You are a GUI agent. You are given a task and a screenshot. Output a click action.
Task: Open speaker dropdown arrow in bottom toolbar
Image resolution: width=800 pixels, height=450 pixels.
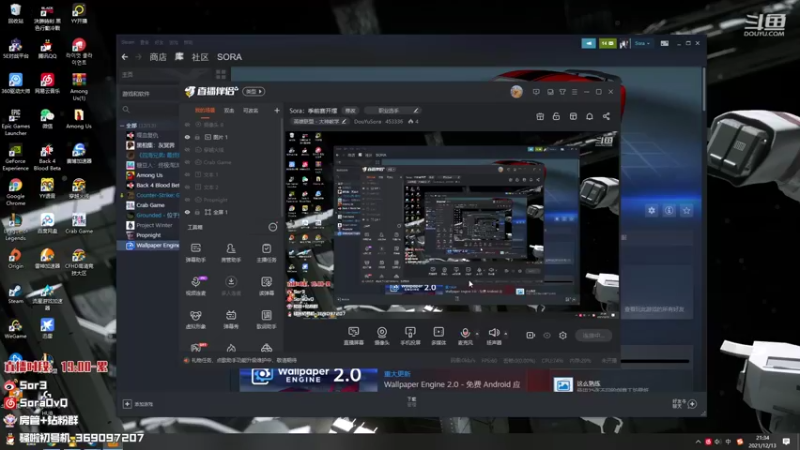click(506, 334)
